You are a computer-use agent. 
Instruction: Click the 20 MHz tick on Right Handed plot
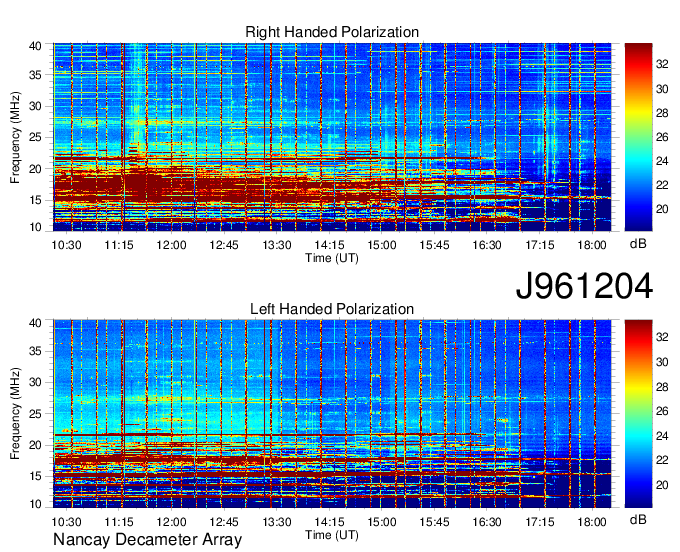click(36, 169)
